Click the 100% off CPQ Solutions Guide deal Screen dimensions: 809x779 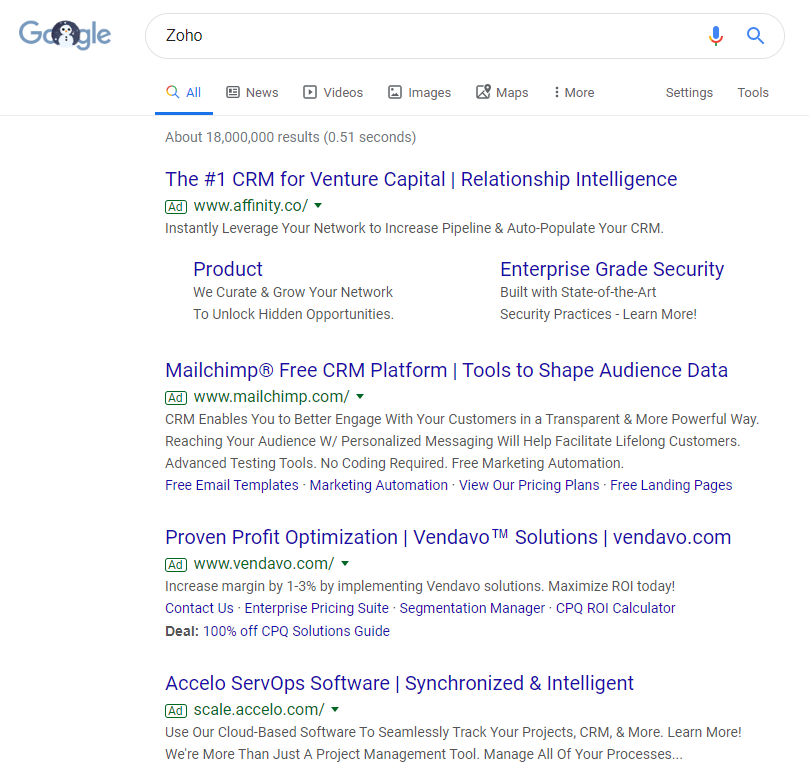point(296,631)
